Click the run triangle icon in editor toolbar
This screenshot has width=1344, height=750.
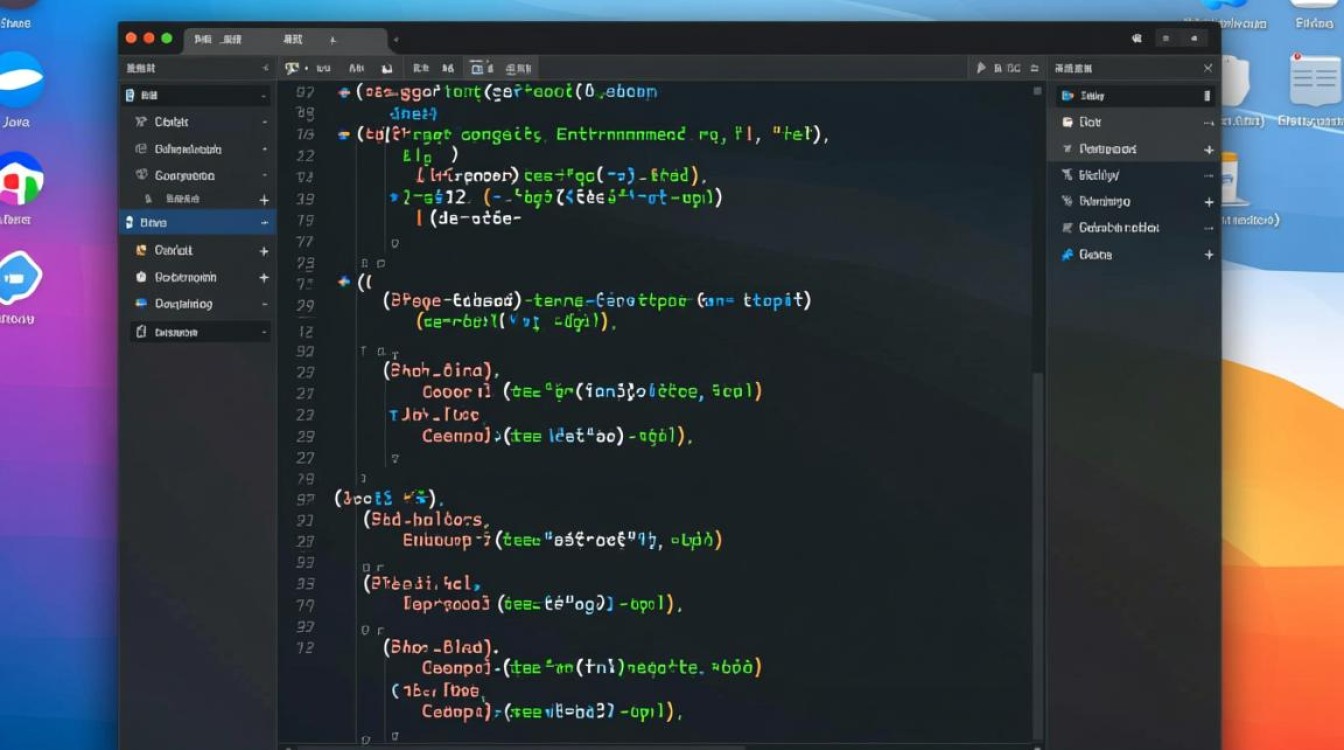point(982,68)
